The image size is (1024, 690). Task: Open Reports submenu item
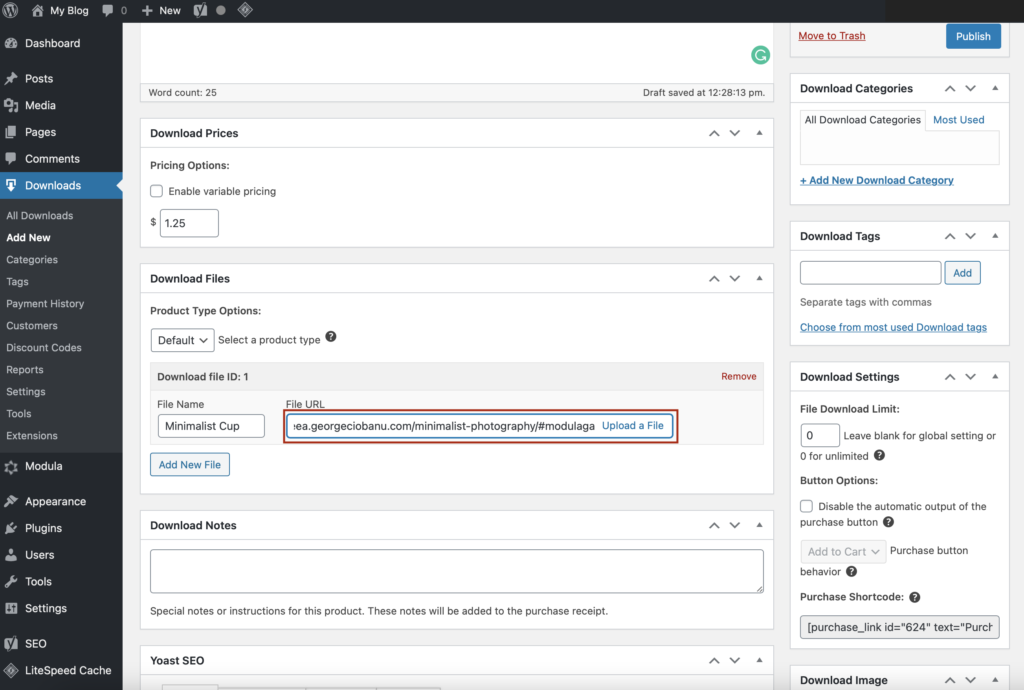click(x=25, y=370)
